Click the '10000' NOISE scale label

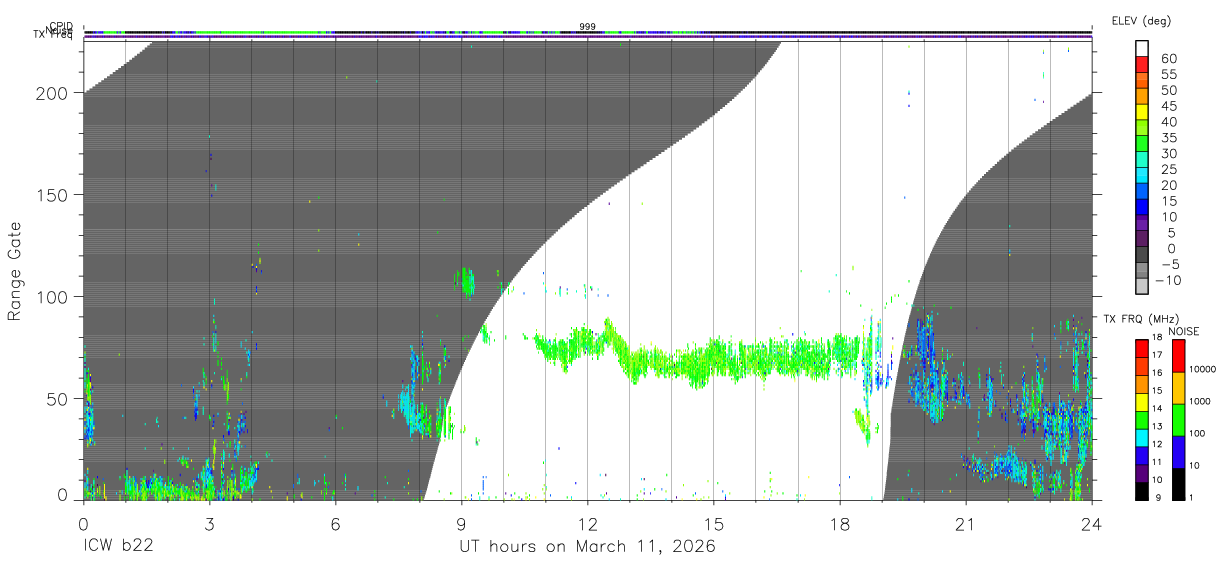(1203, 369)
